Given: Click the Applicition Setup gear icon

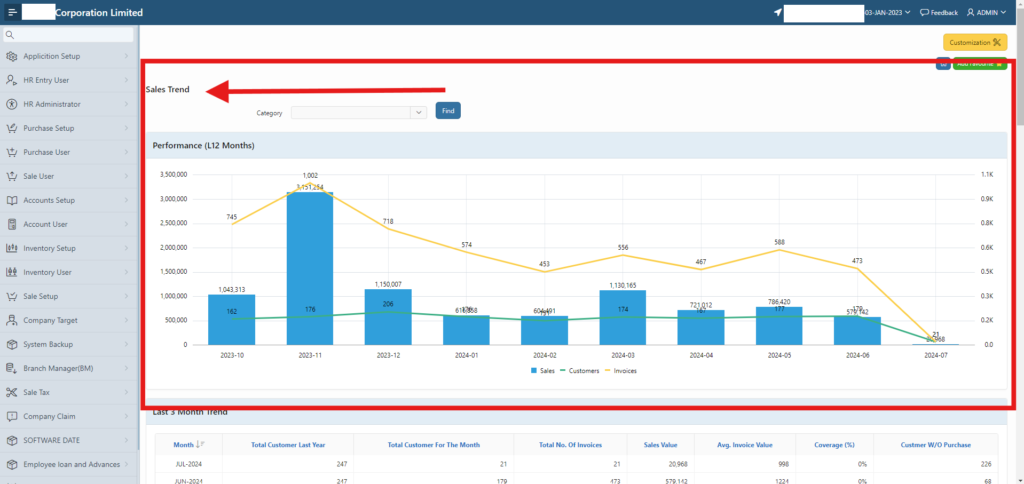Looking at the screenshot, I should click(11, 56).
